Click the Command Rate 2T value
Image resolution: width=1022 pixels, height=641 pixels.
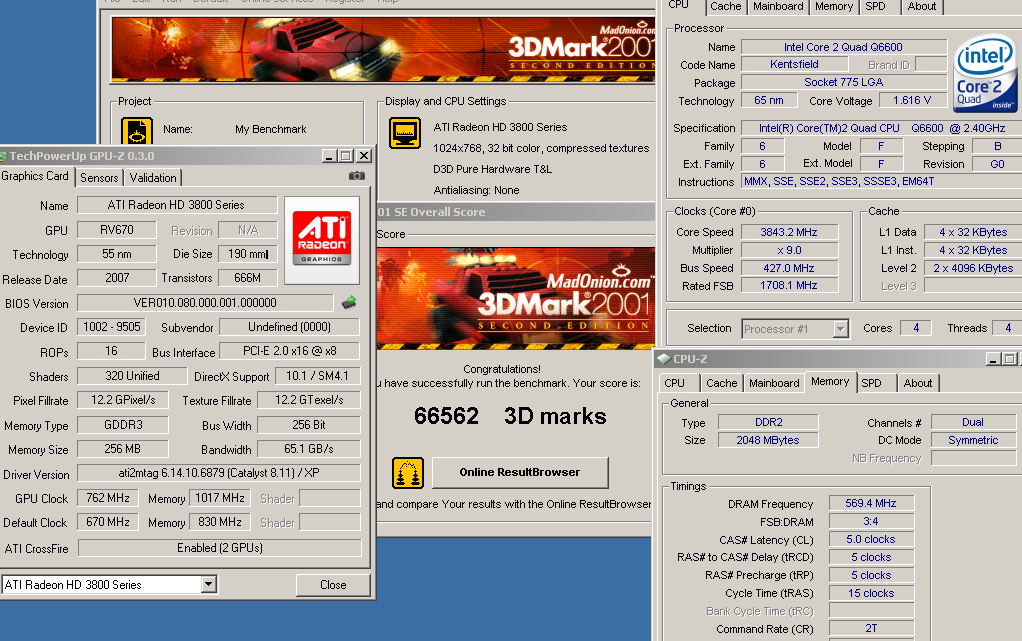(871, 629)
